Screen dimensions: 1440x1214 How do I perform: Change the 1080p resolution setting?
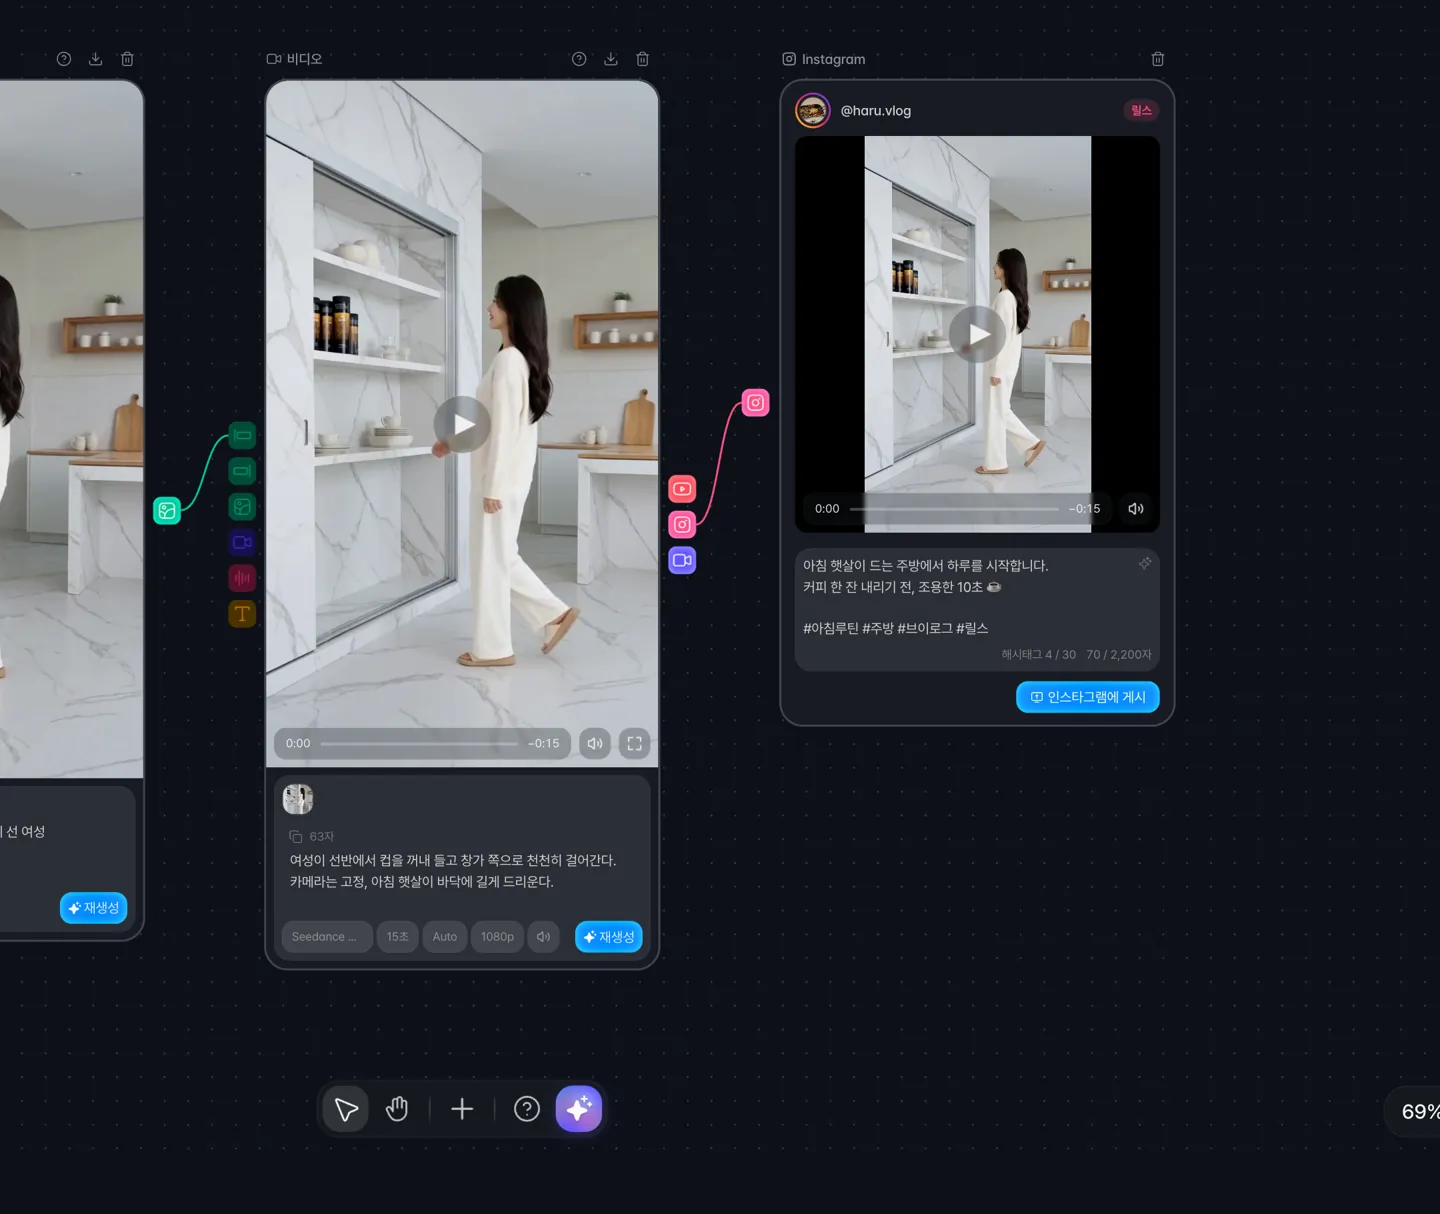[497, 937]
